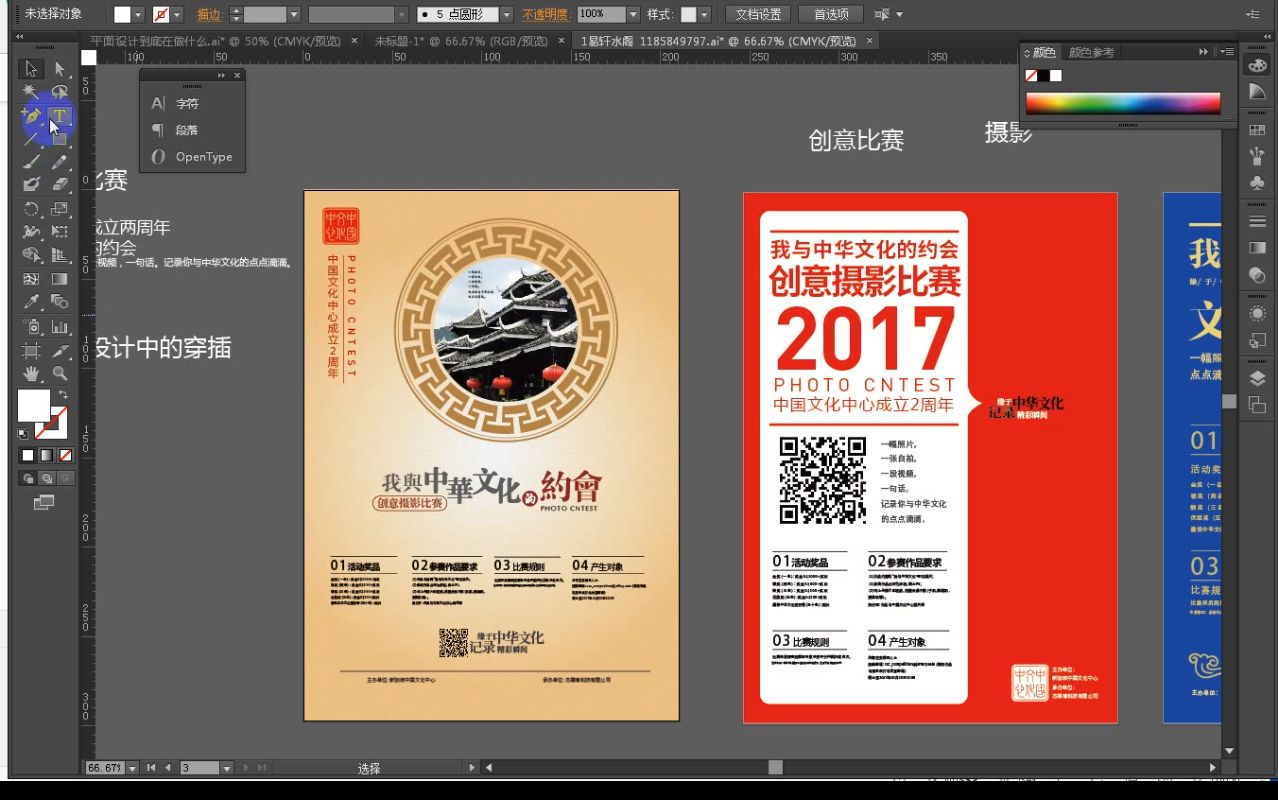The height and width of the screenshot is (800, 1278).
Task: Select the Artboard tool
Action: tap(31, 350)
